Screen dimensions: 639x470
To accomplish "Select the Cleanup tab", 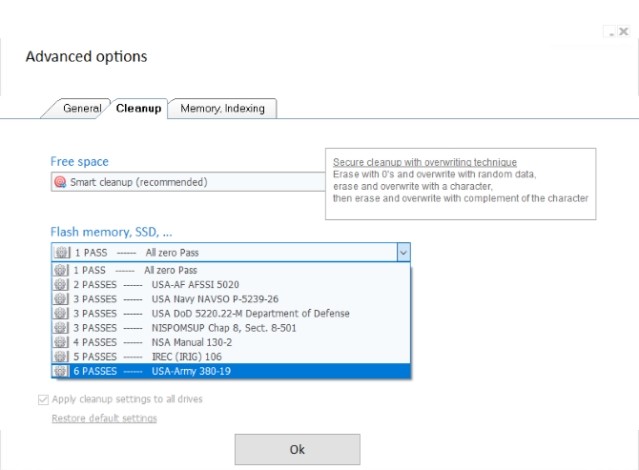I will pyautogui.click(x=138, y=108).
